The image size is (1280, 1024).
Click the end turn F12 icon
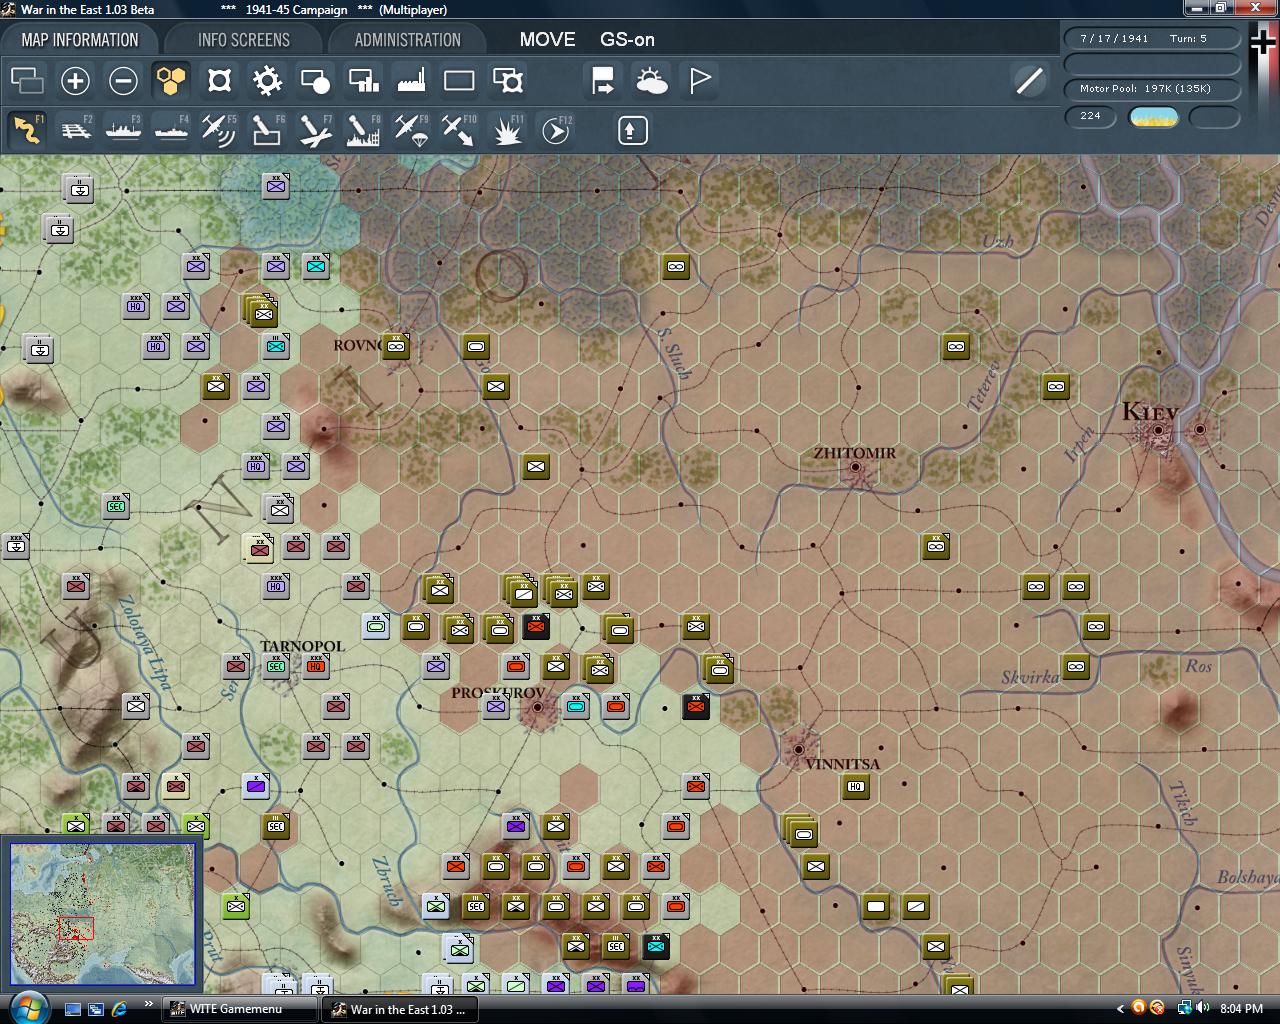(556, 130)
